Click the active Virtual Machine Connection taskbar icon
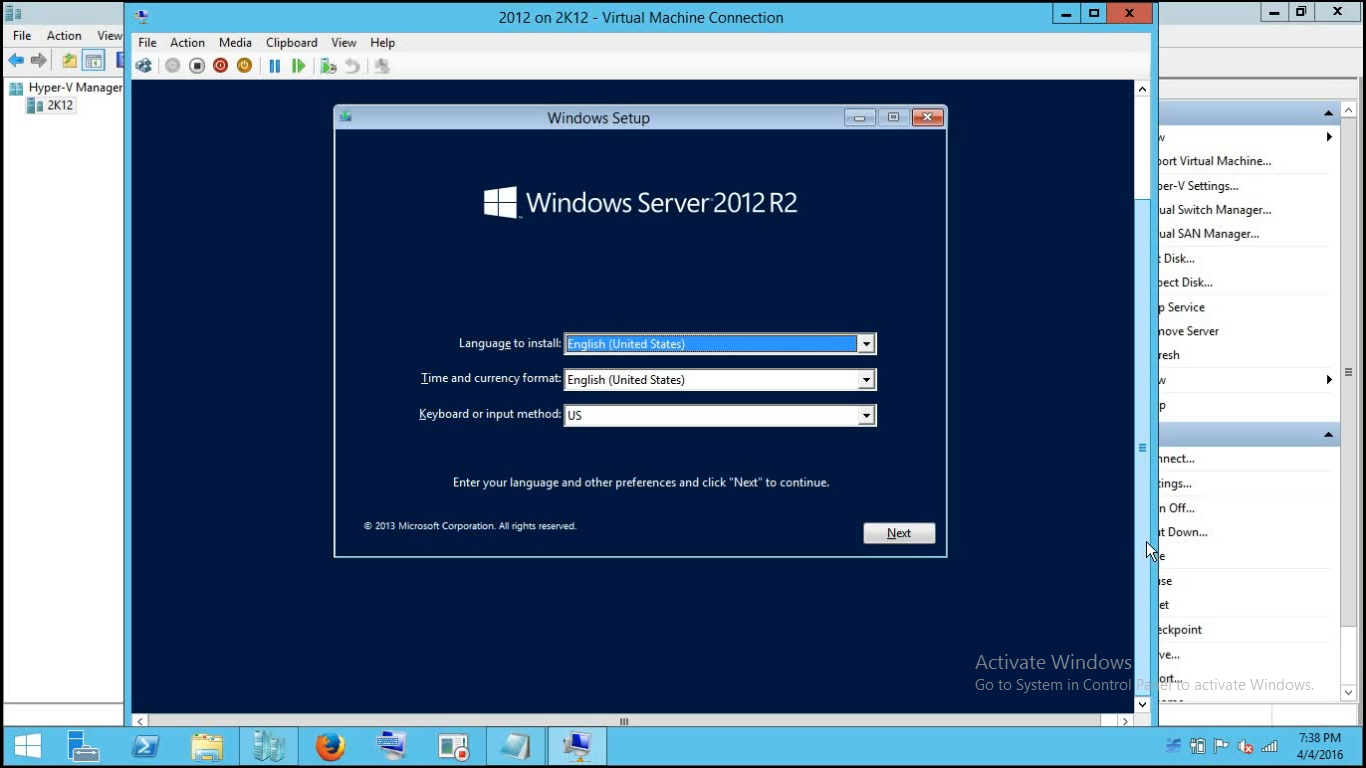The height and width of the screenshot is (768, 1366). click(x=577, y=746)
